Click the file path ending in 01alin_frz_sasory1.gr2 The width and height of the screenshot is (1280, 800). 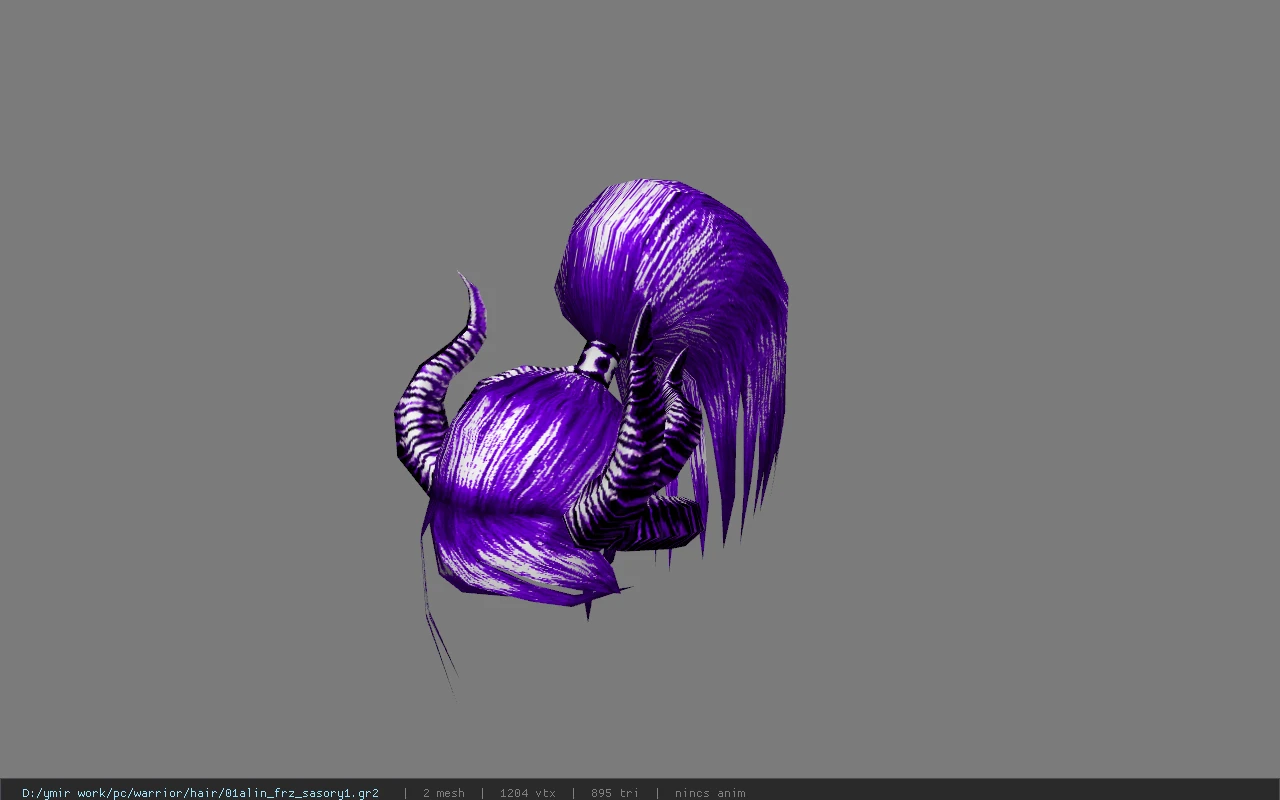point(200,793)
